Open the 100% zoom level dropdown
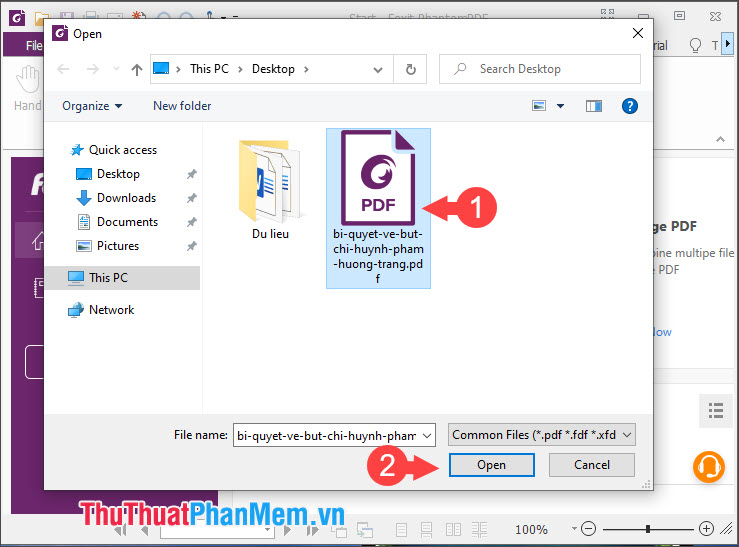739x547 pixels. pyautogui.click(x=574, y=529)
